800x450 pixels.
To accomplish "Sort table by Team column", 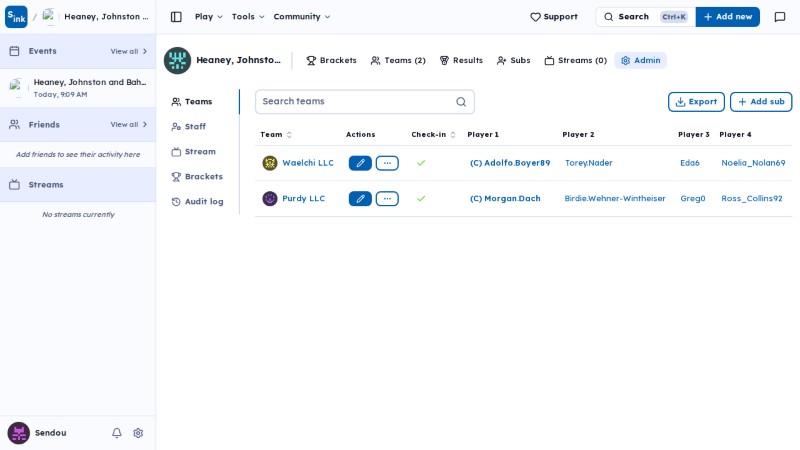I will tap(276, 135).
